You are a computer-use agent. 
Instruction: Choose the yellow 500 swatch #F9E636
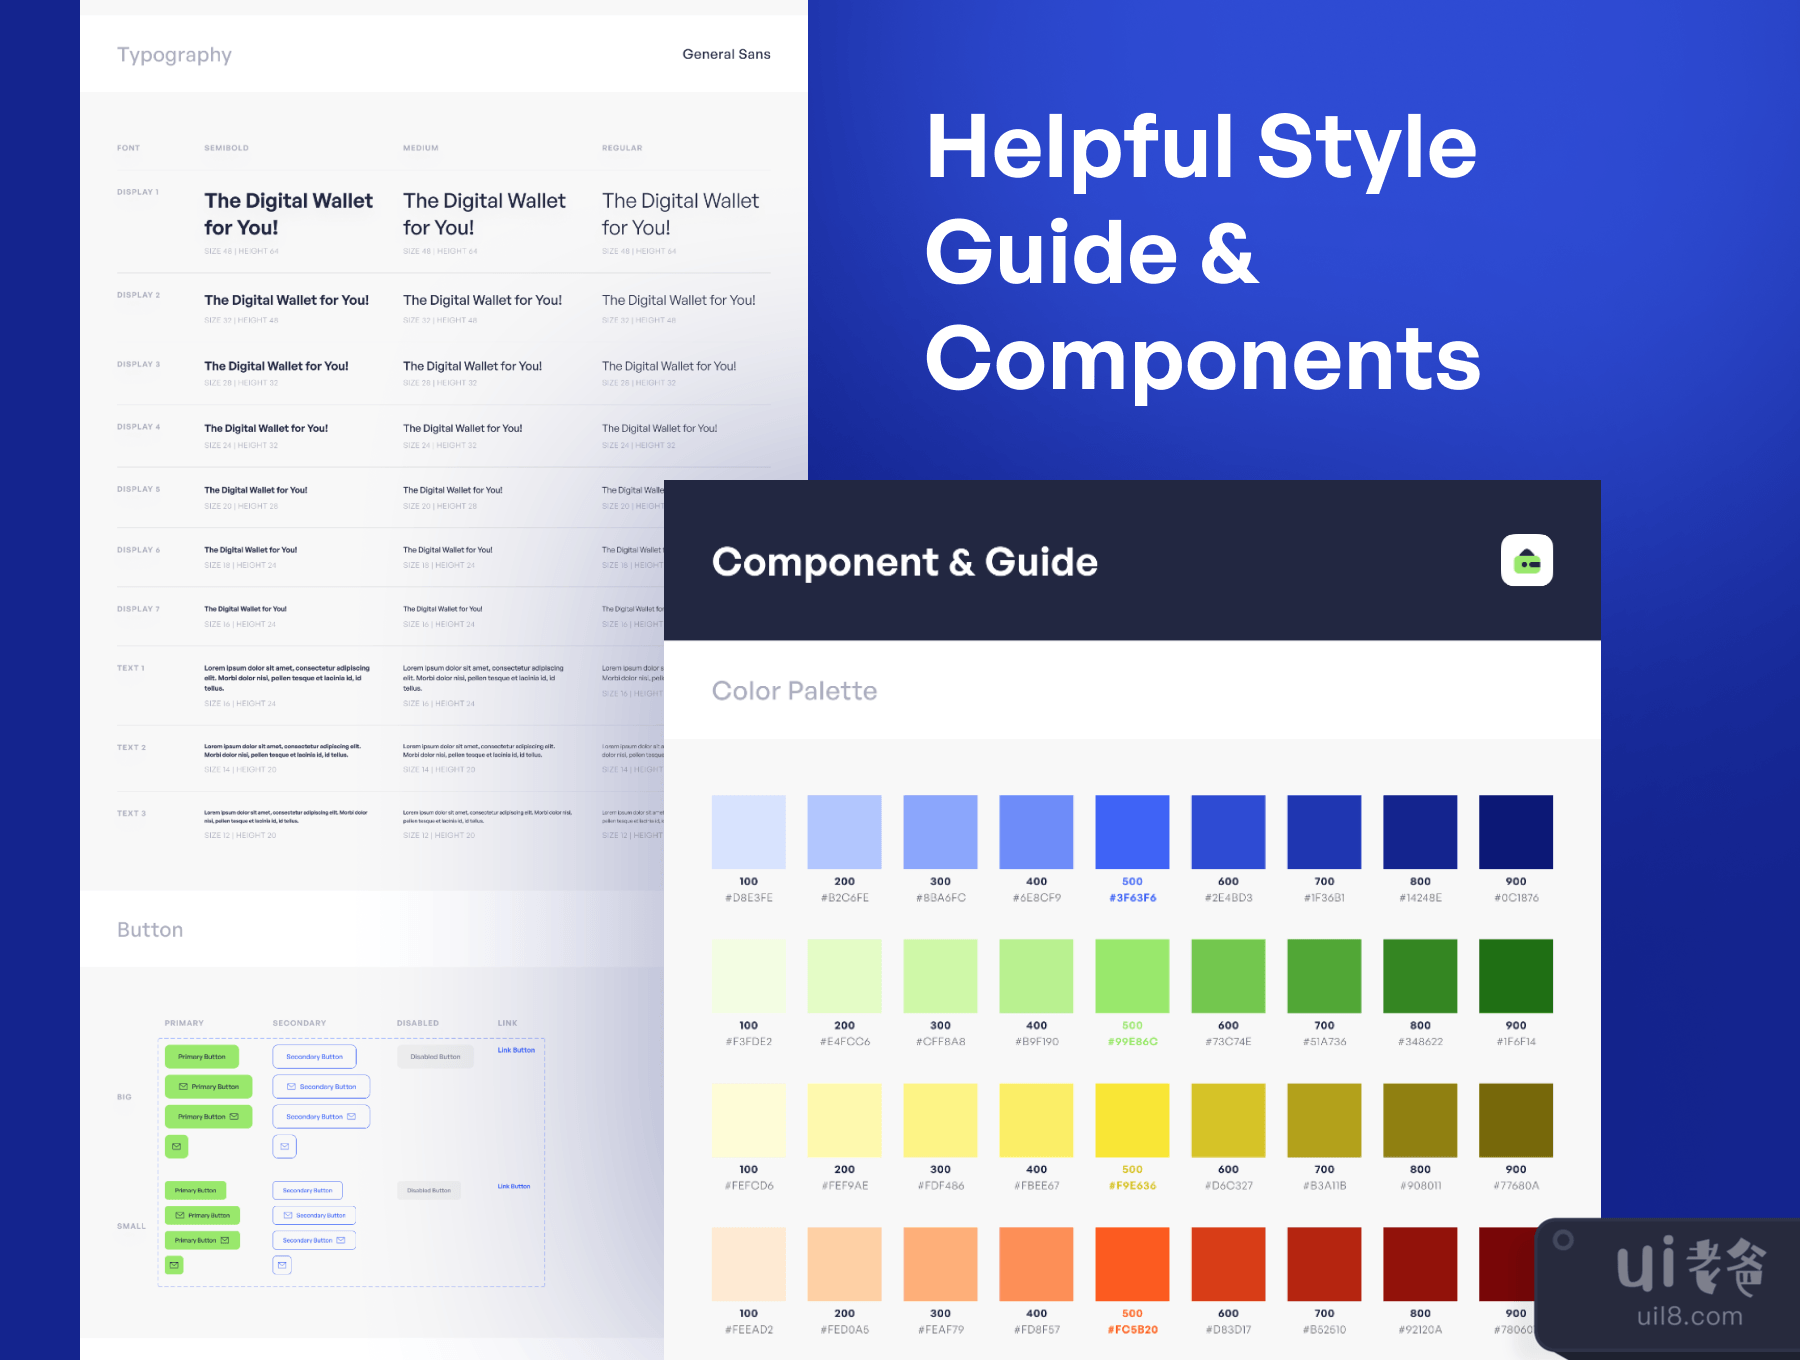pos(1132,1120)
